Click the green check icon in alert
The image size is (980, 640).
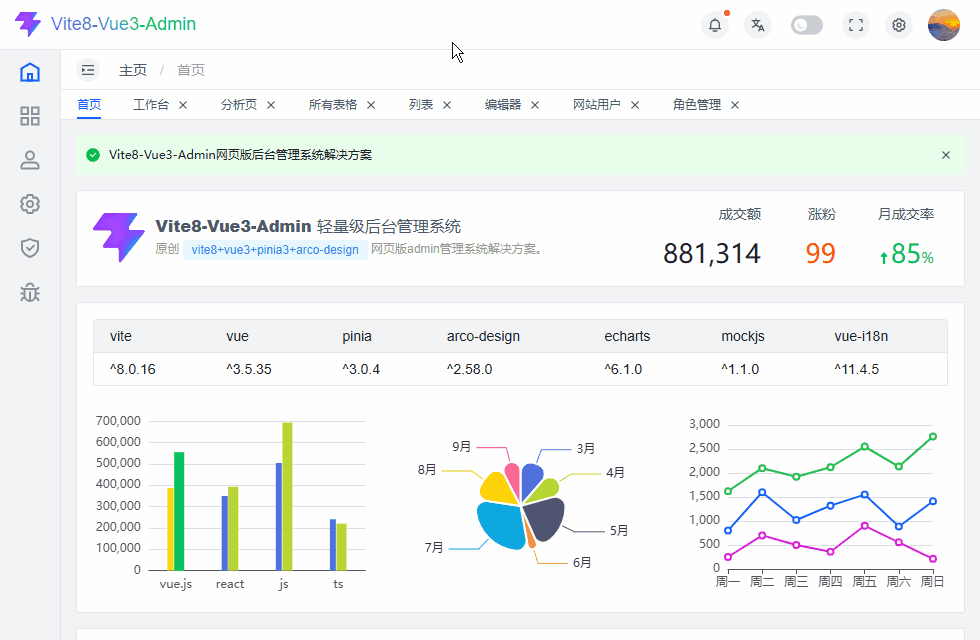click(x=93, y=155)
